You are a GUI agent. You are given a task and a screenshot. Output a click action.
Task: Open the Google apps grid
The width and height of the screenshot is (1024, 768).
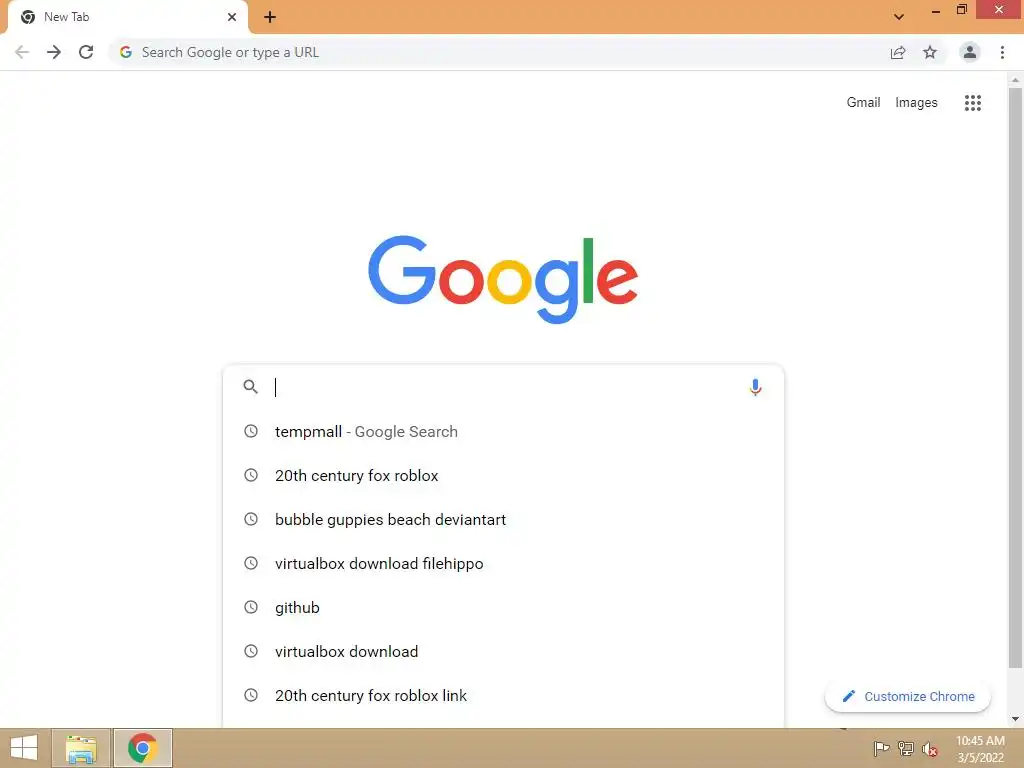pos(972,103)
